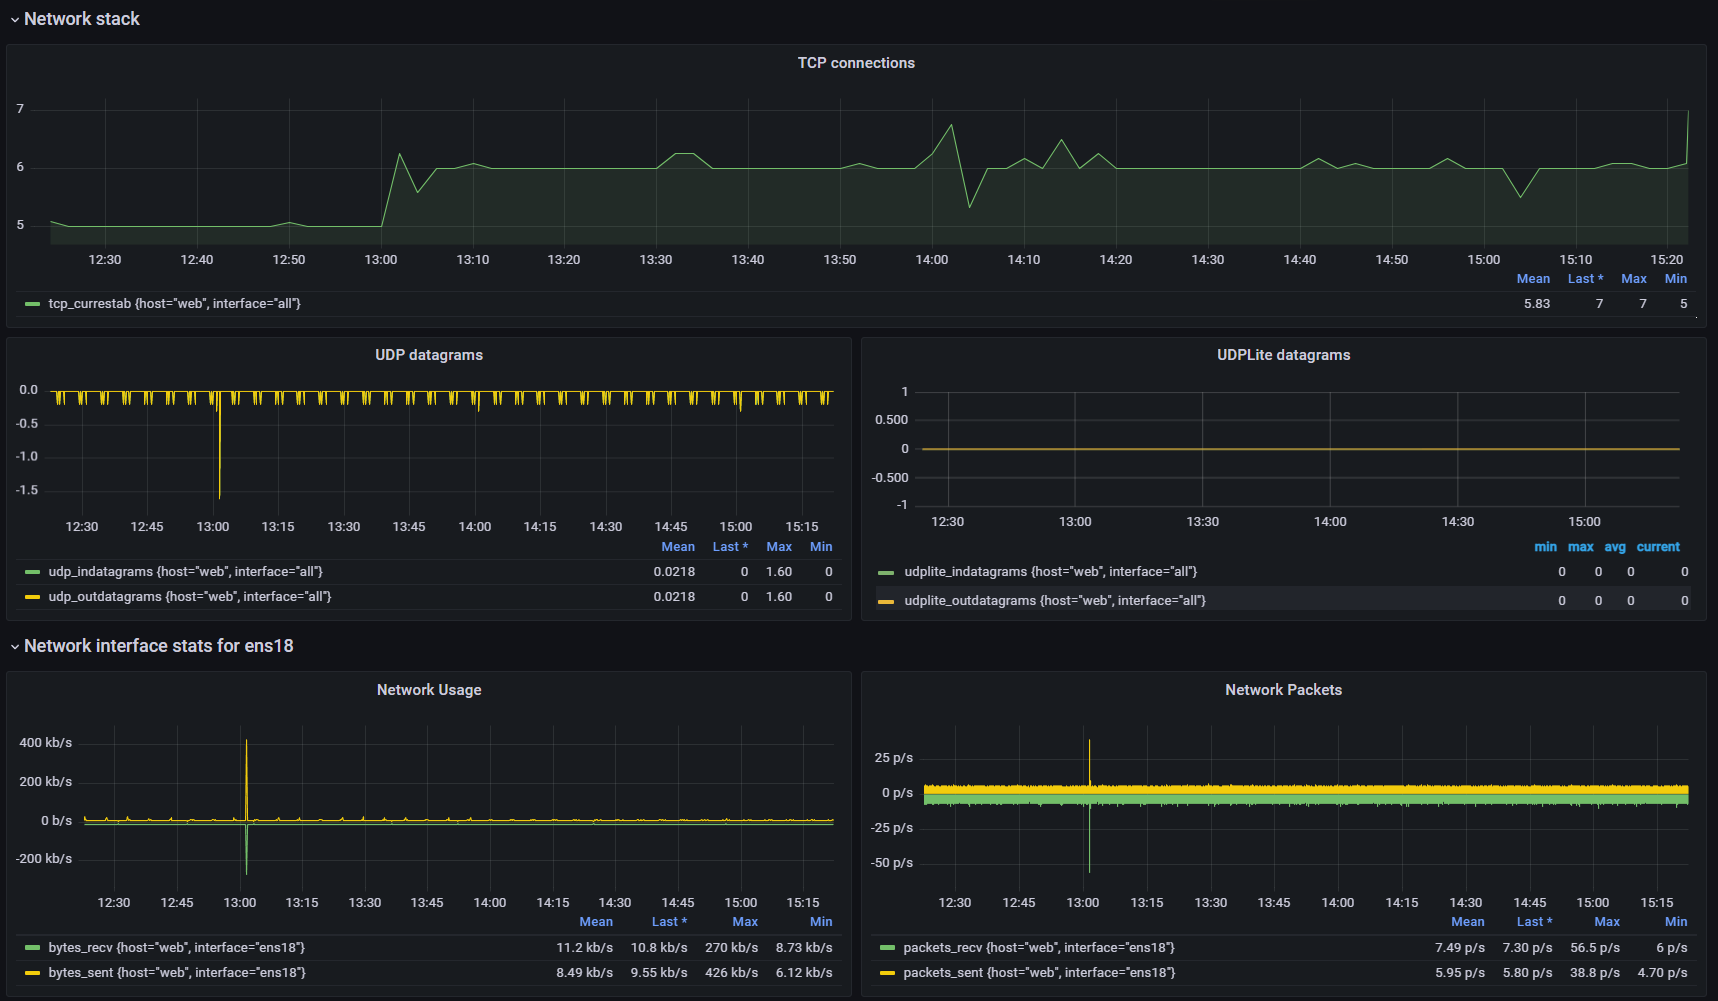The width and height of the screenshot is (1718, 1001).
Task: Collapse the Network stack row chevron
Action: pyautogui.click(x=15, y=20)
